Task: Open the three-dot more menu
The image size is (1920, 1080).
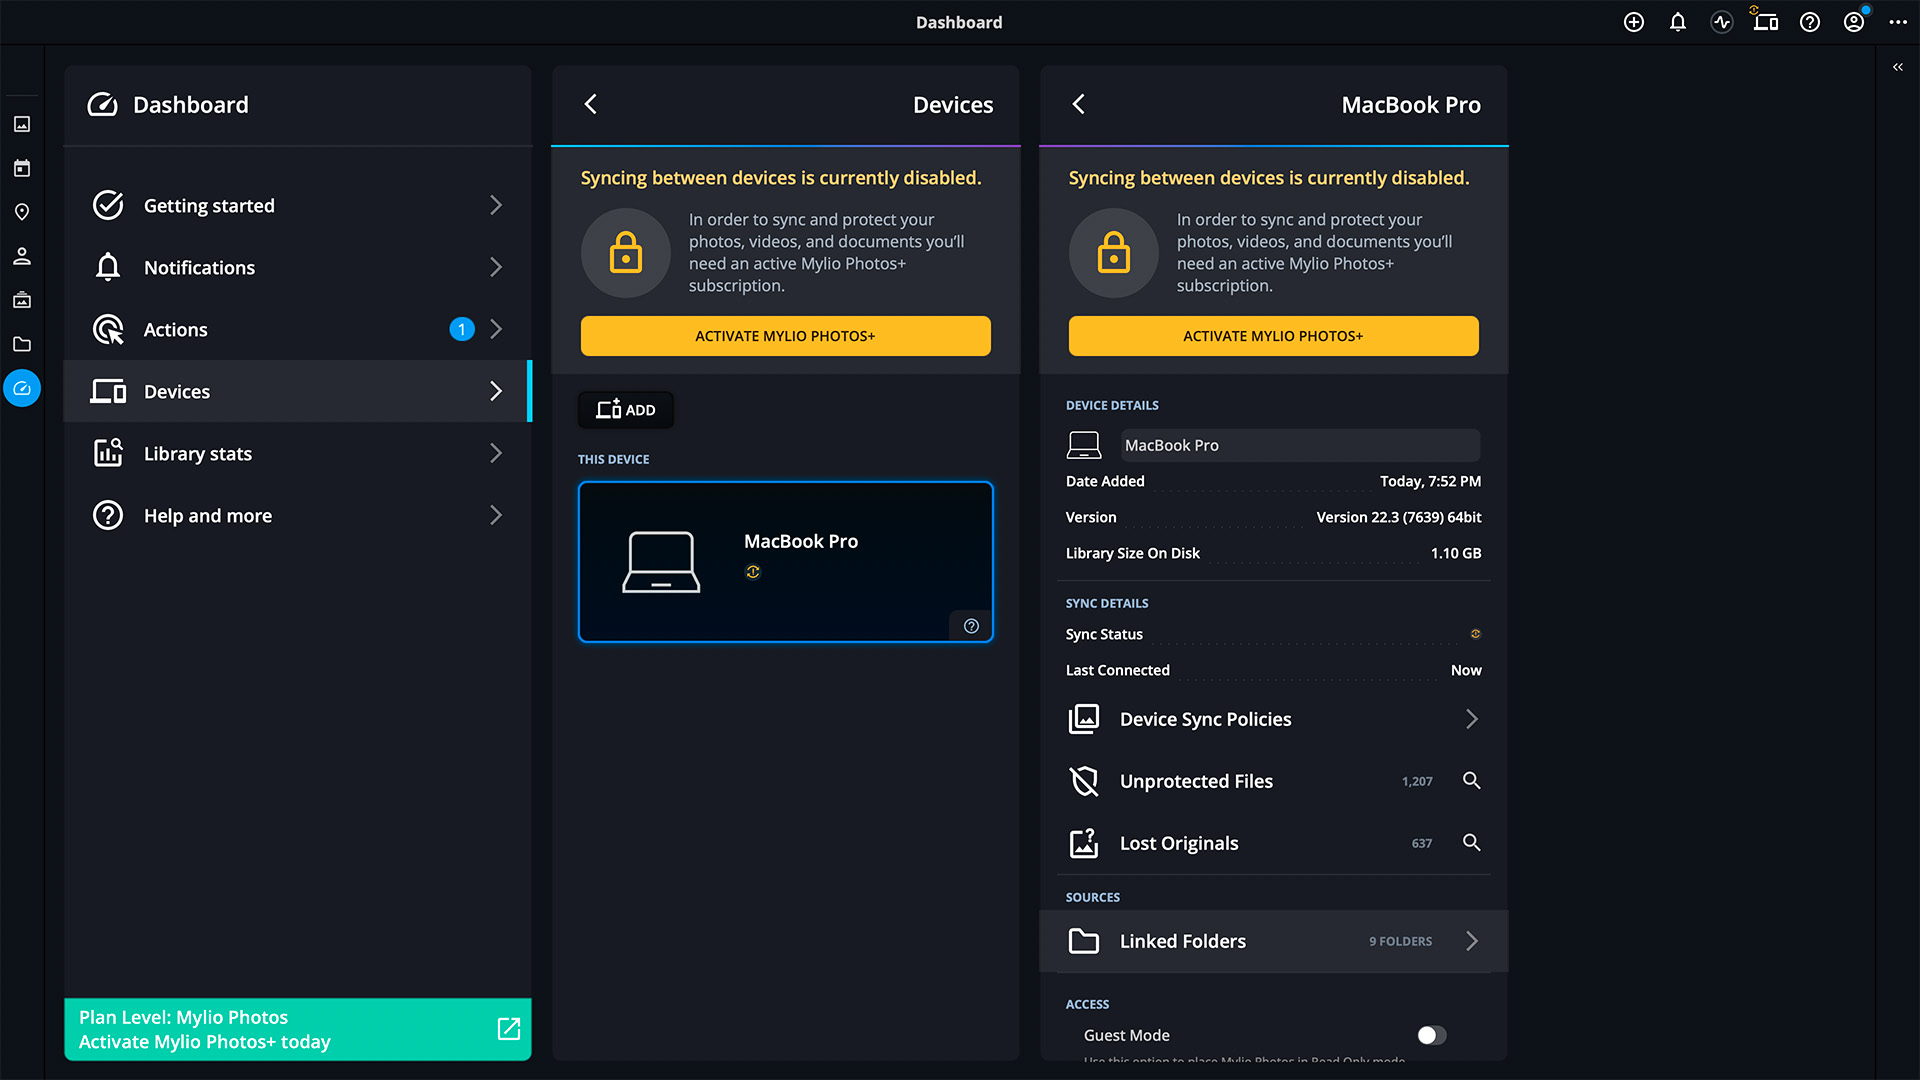Action: click(x=1898, y=22)
